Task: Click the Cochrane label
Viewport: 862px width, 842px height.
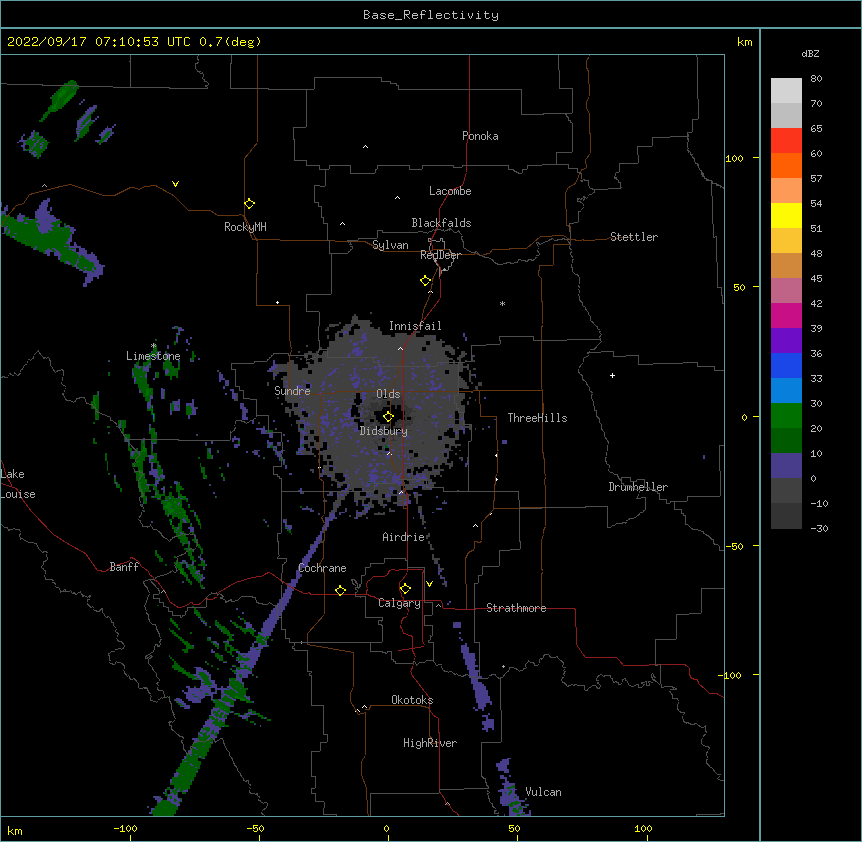Action: click(322, 568)
